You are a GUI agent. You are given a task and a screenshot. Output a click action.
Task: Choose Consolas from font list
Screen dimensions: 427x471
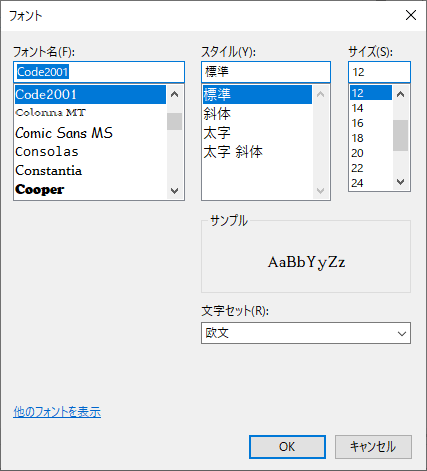tap(90, 152)
